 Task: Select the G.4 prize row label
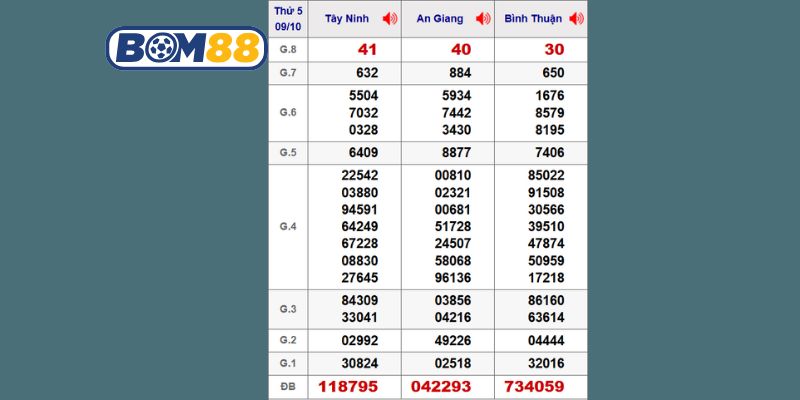coord(288,227)
